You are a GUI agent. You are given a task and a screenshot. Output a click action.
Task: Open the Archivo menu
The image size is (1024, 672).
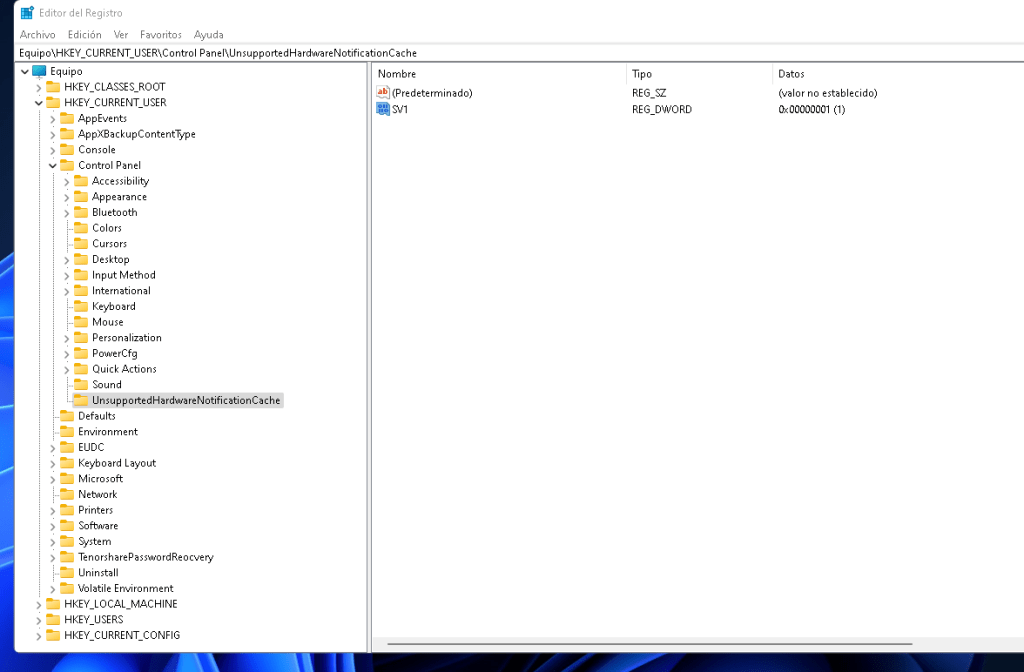(37, 34)
